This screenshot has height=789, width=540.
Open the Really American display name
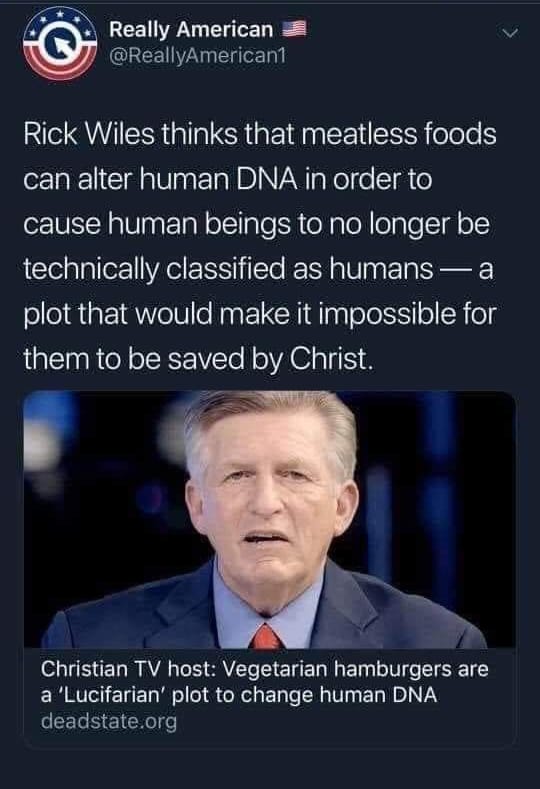(x=191, y=29)
